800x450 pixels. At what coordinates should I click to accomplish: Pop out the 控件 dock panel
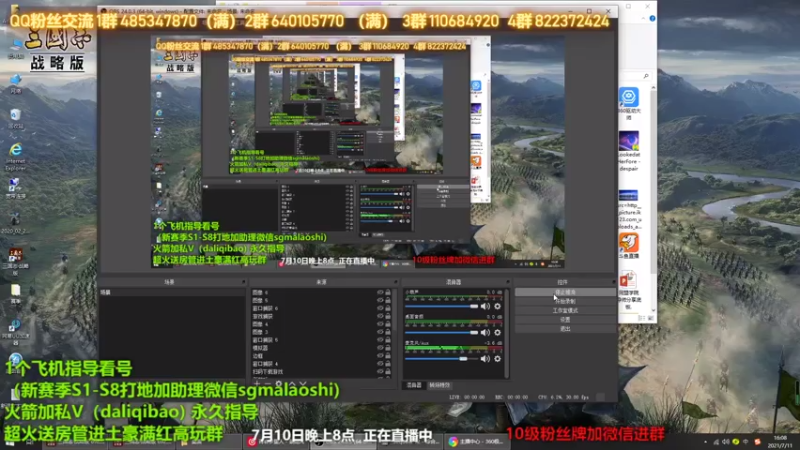click(613, 282)
